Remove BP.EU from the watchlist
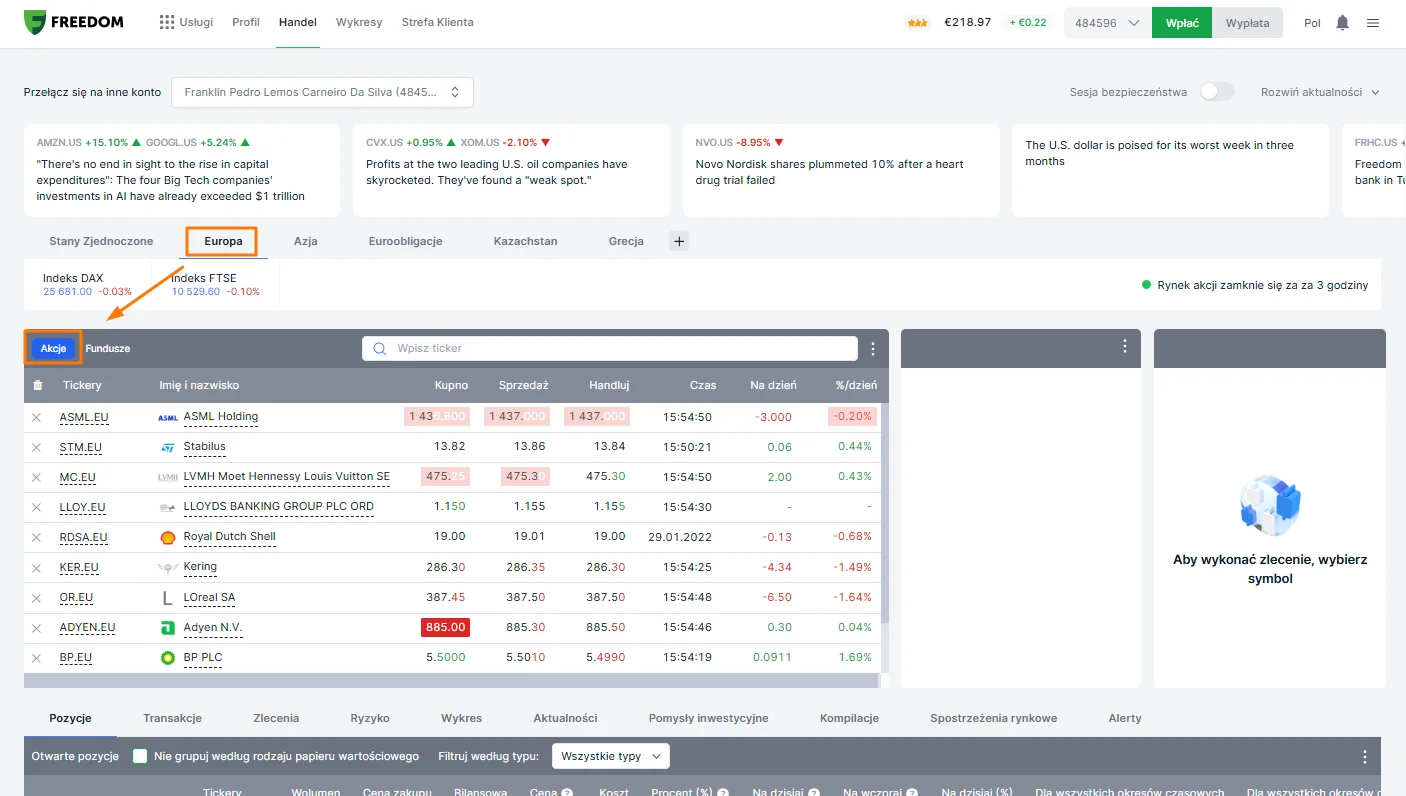Viewport: 1406px width, 796px height. [x=37, y=658]
